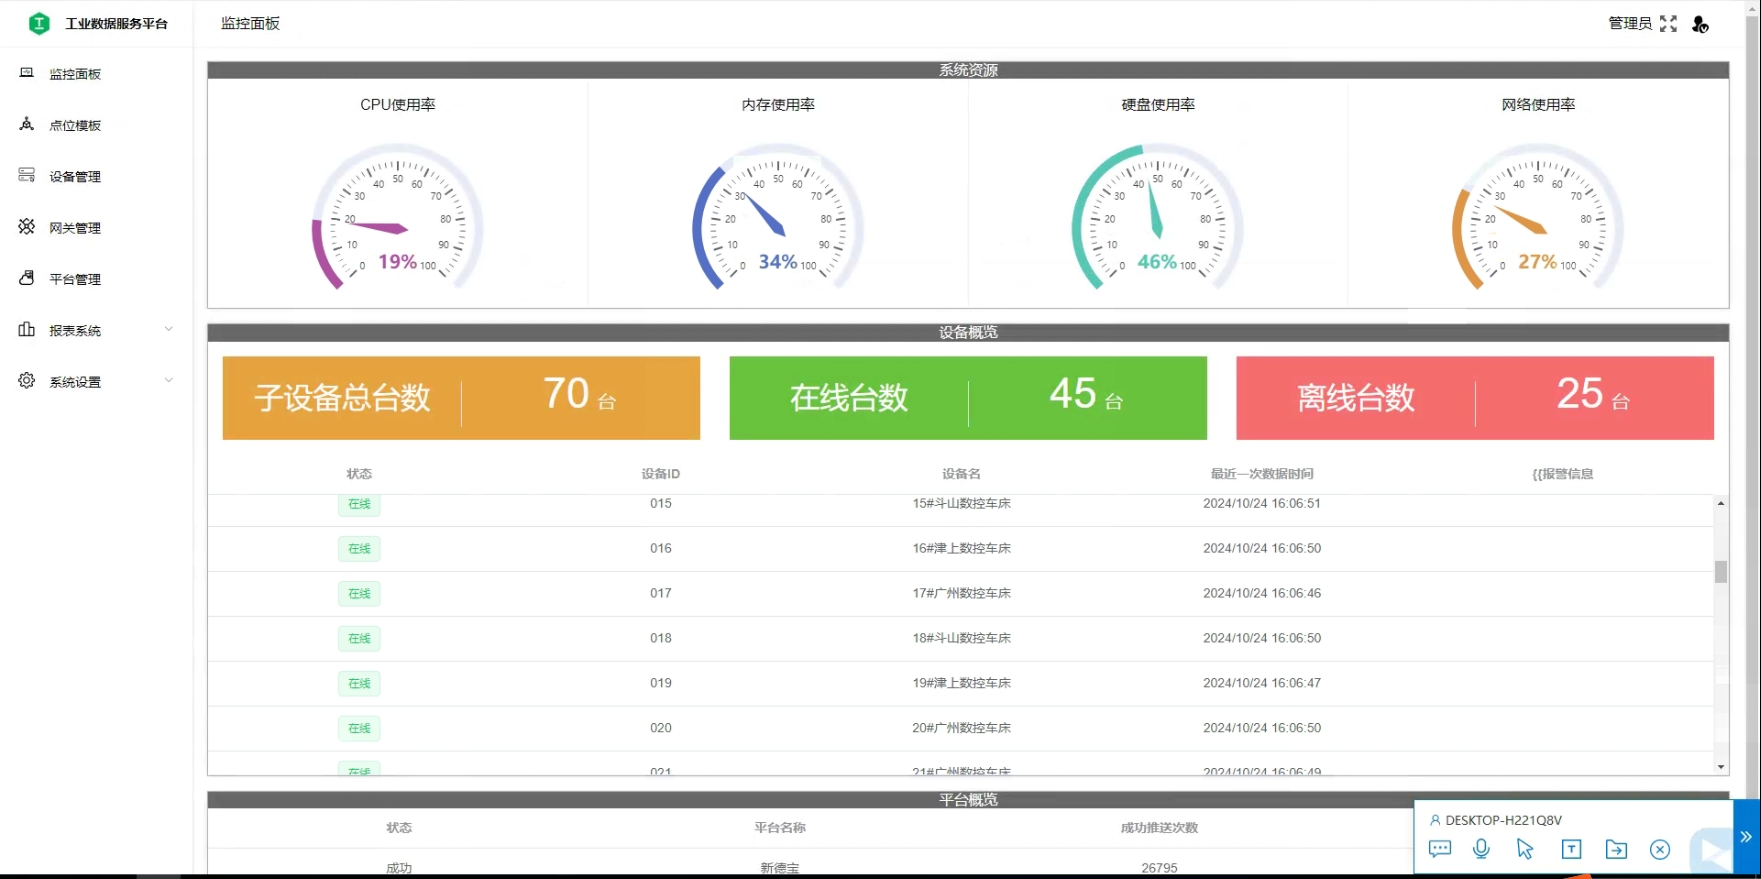Click the 在线 badge for device 017
The image size is (1761, 879).
[359, 593]
